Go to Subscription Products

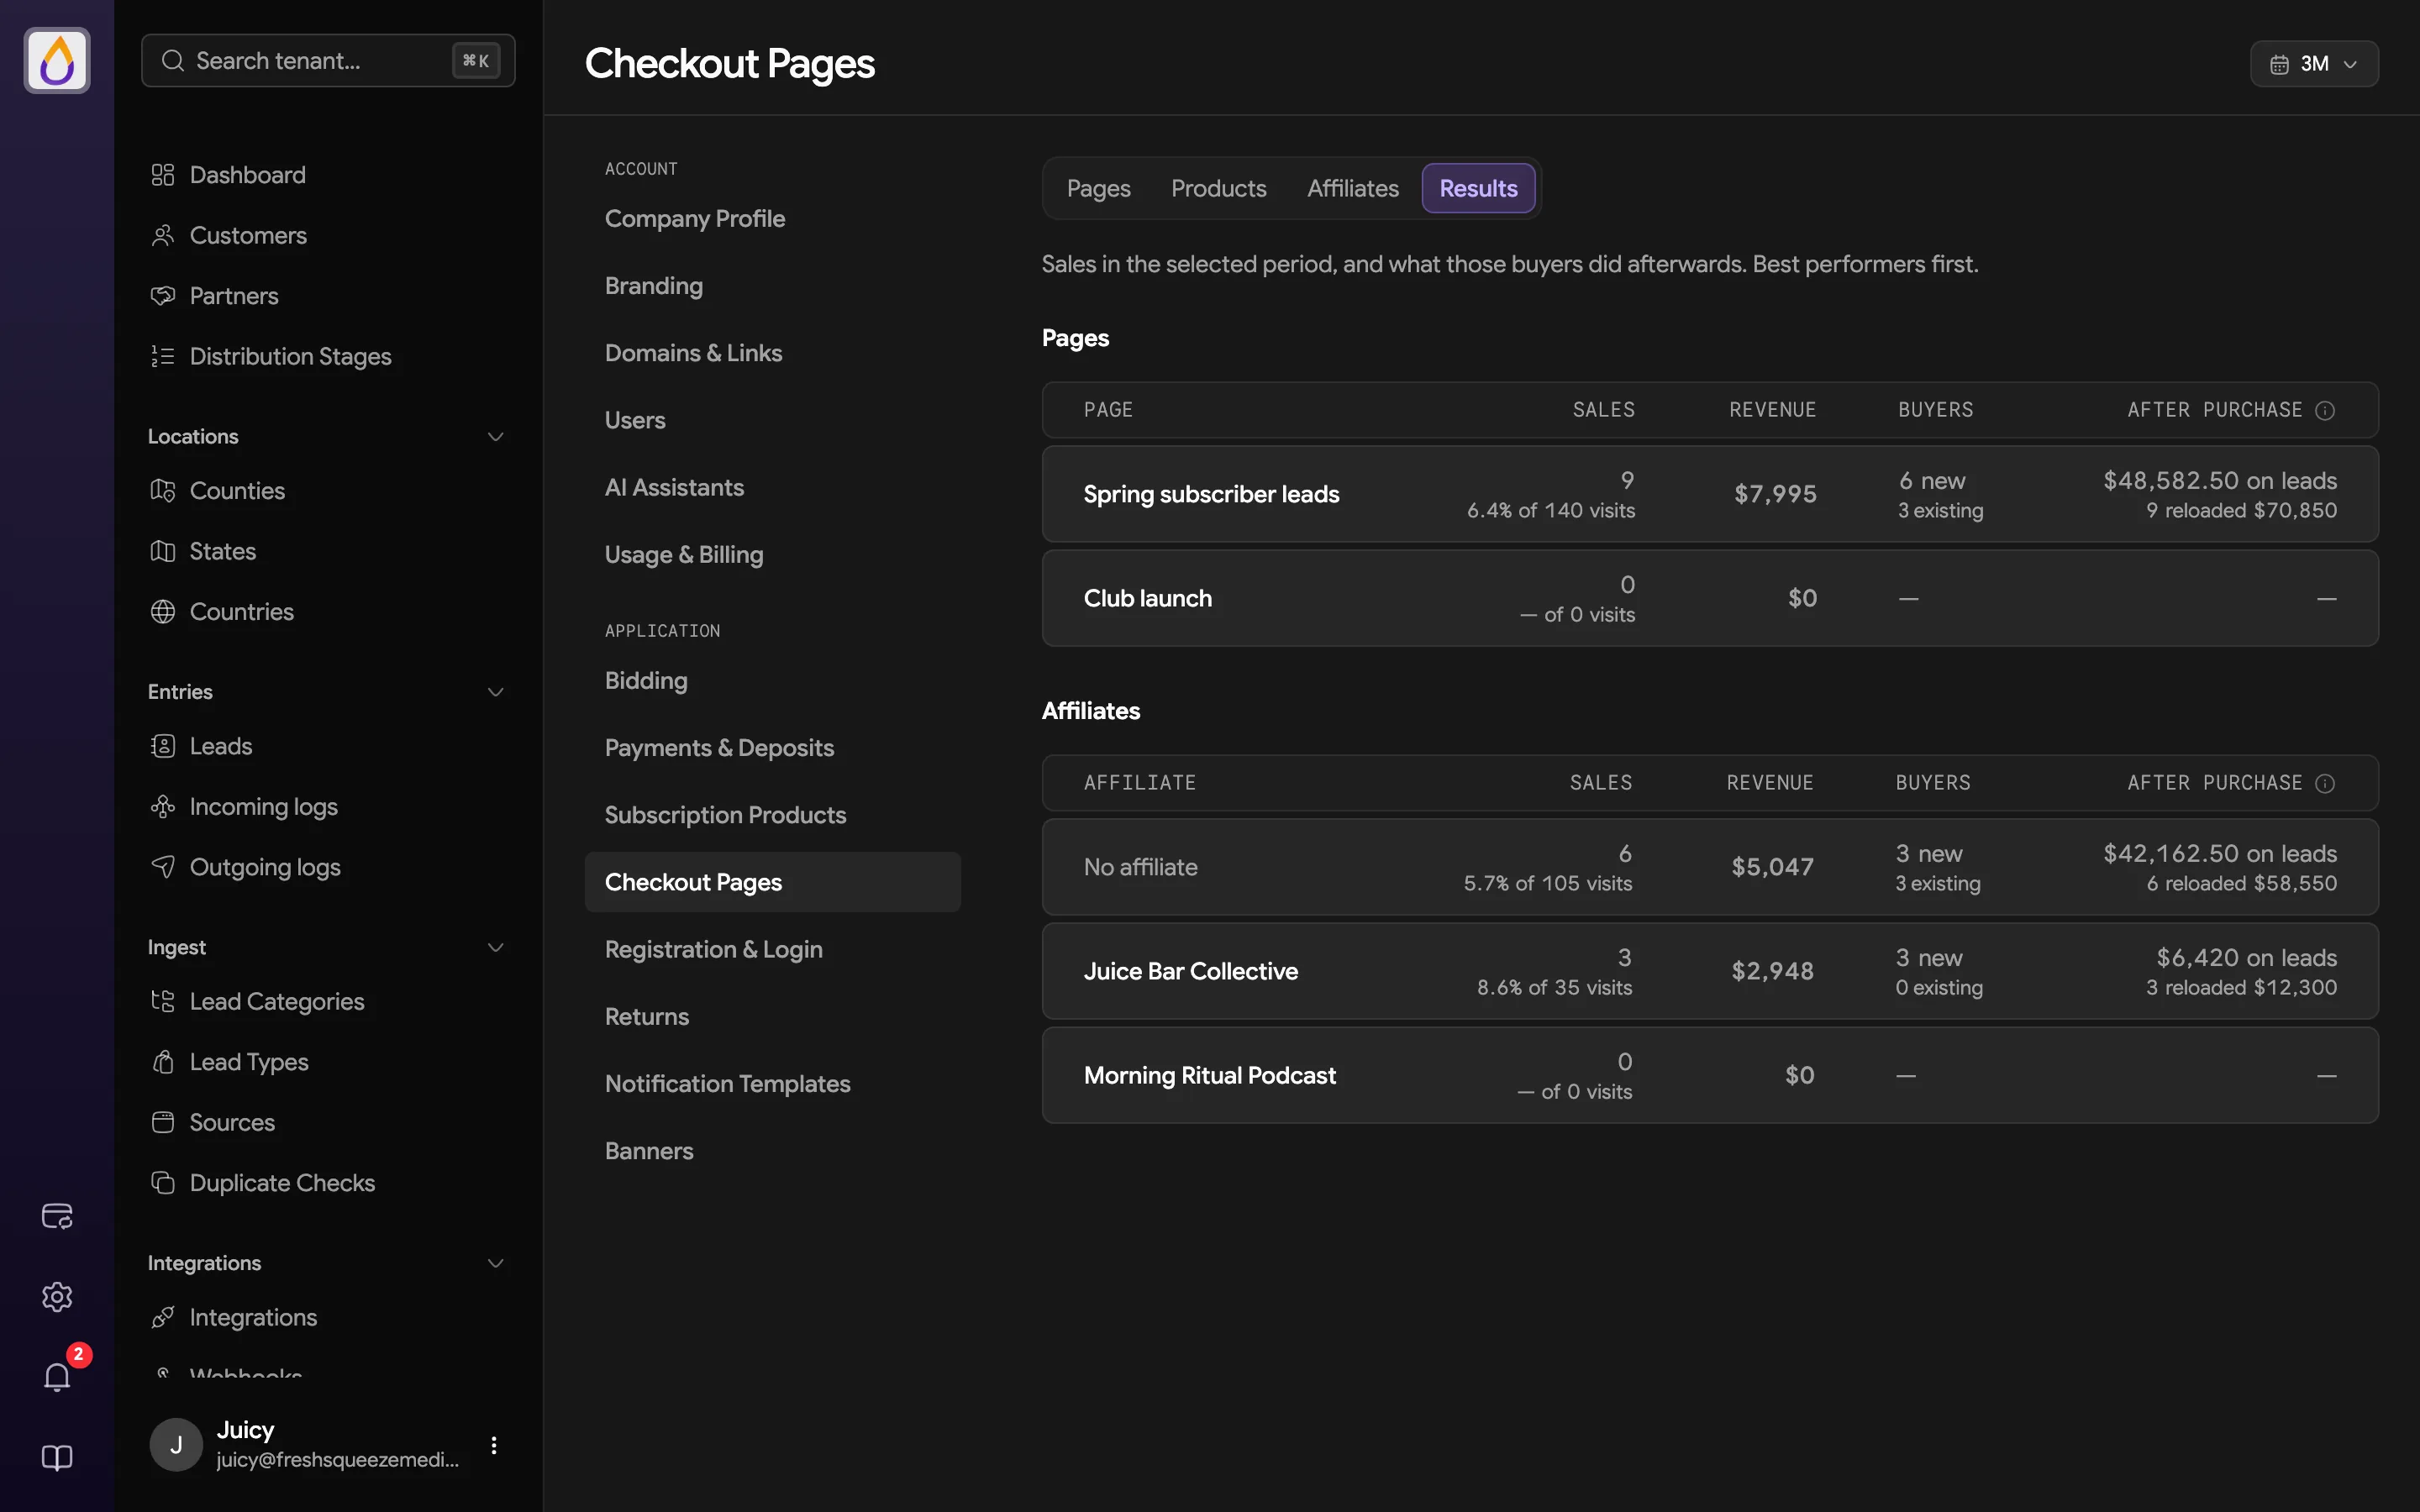tap(725, 815)
